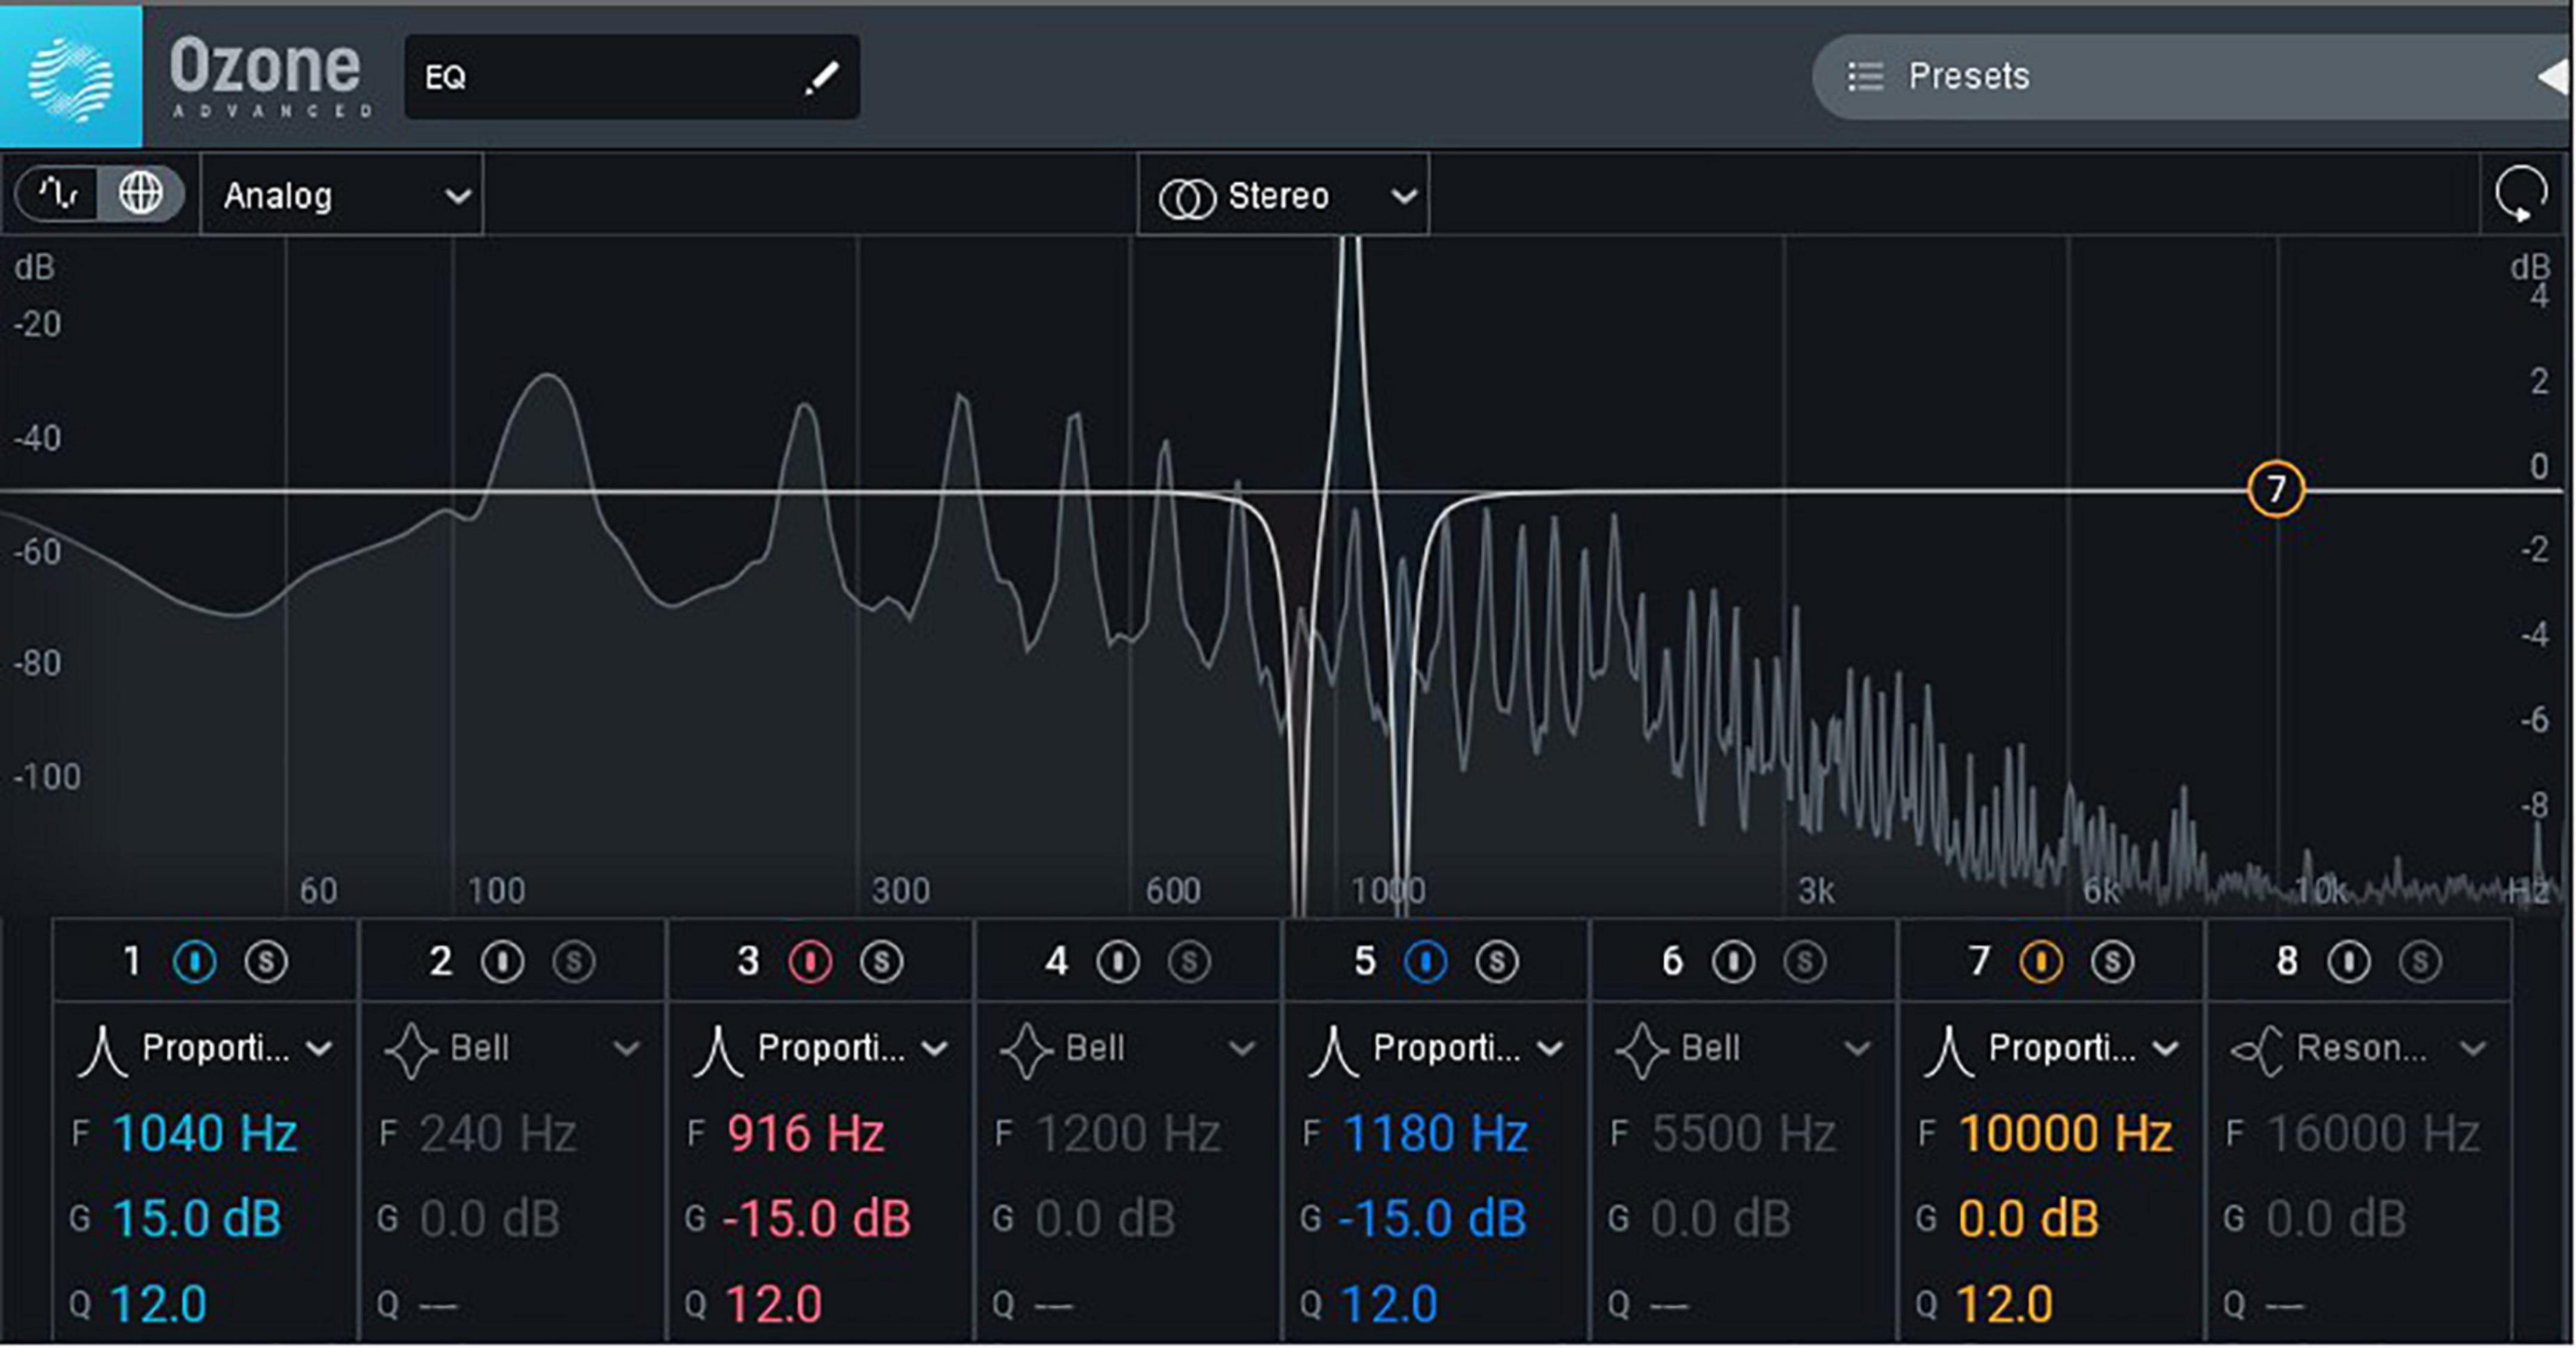Toggle band 1 power button
Image resolution: width=2576 pixels, height=1348 pixels.
(194, 962)
